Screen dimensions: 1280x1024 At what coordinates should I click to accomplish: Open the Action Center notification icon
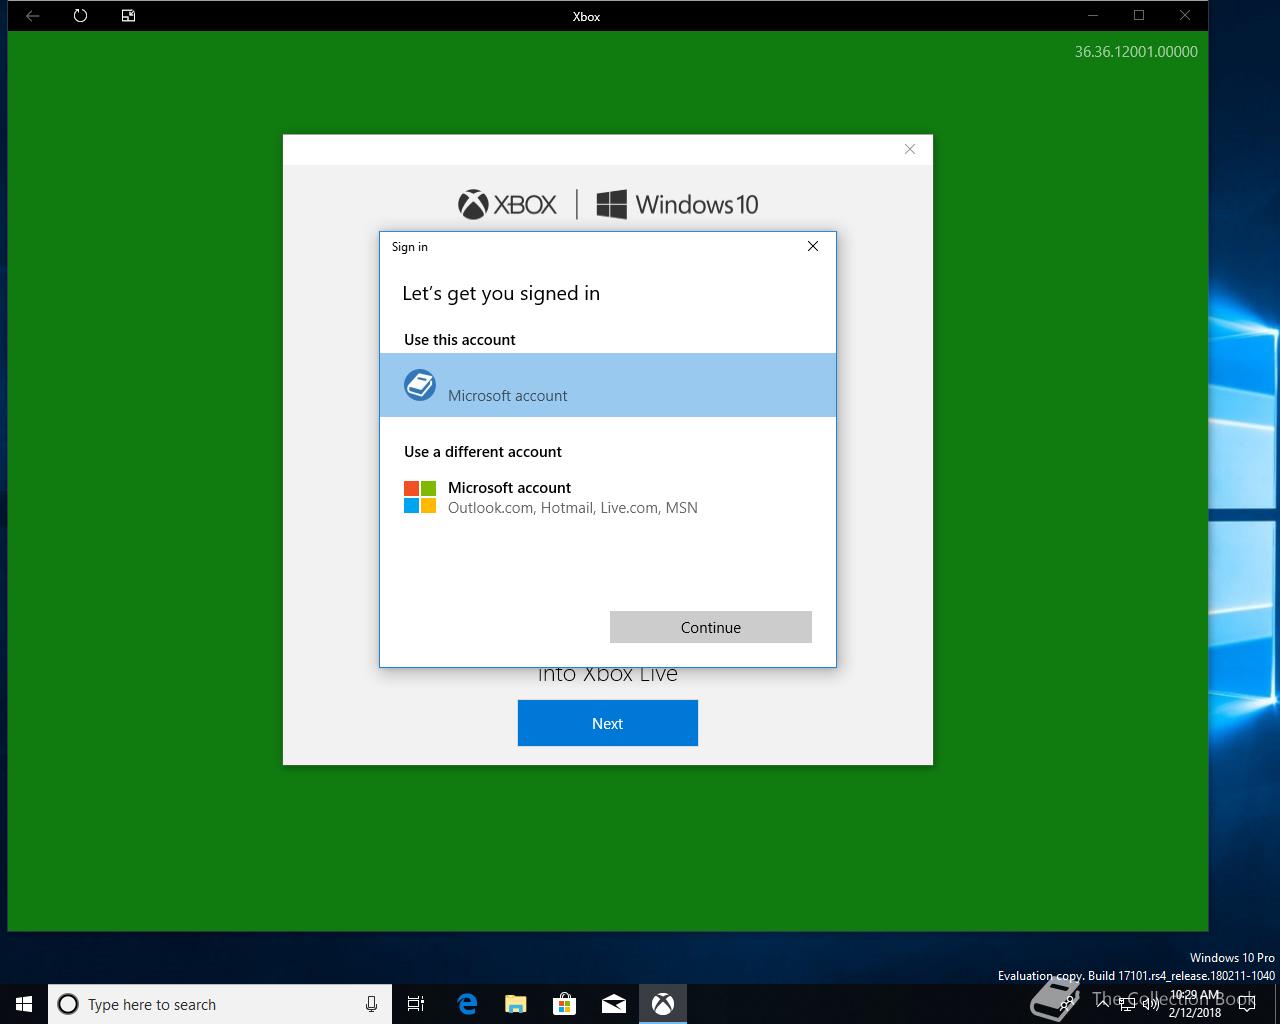coord(1246,1004)
